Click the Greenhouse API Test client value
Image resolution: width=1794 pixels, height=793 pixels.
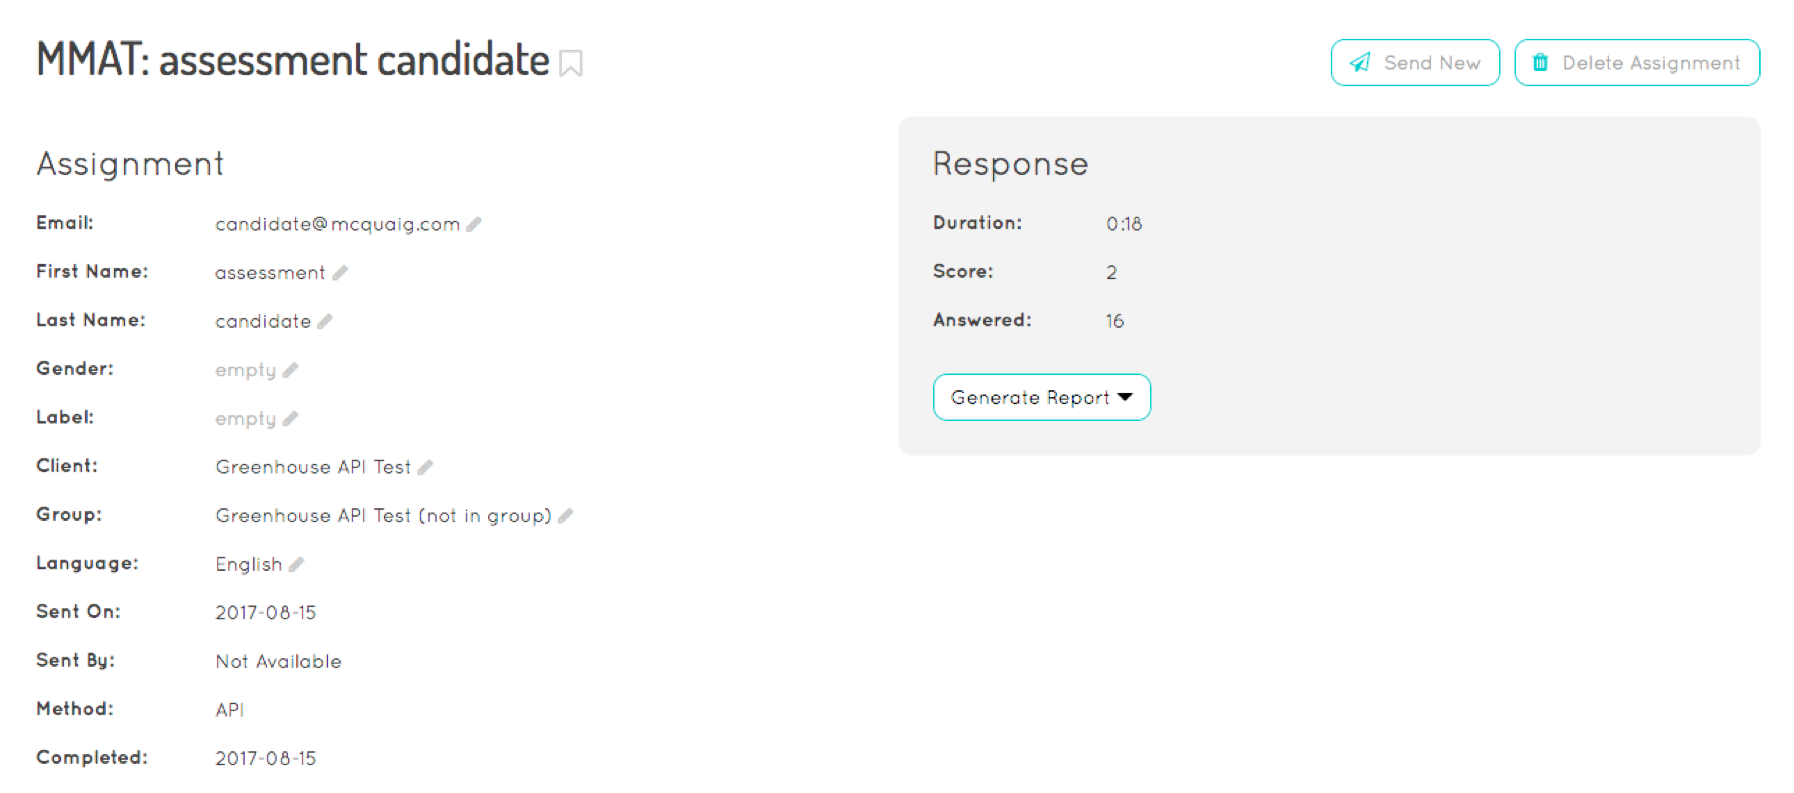tap(313, 467)
